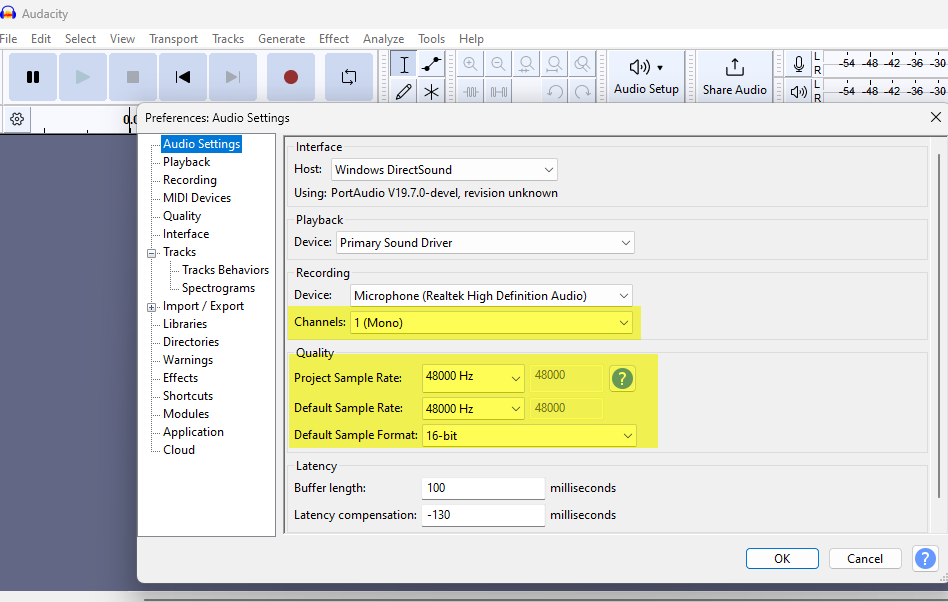Click the Undo arrow icon
The image size is (948, 602).
554,92
